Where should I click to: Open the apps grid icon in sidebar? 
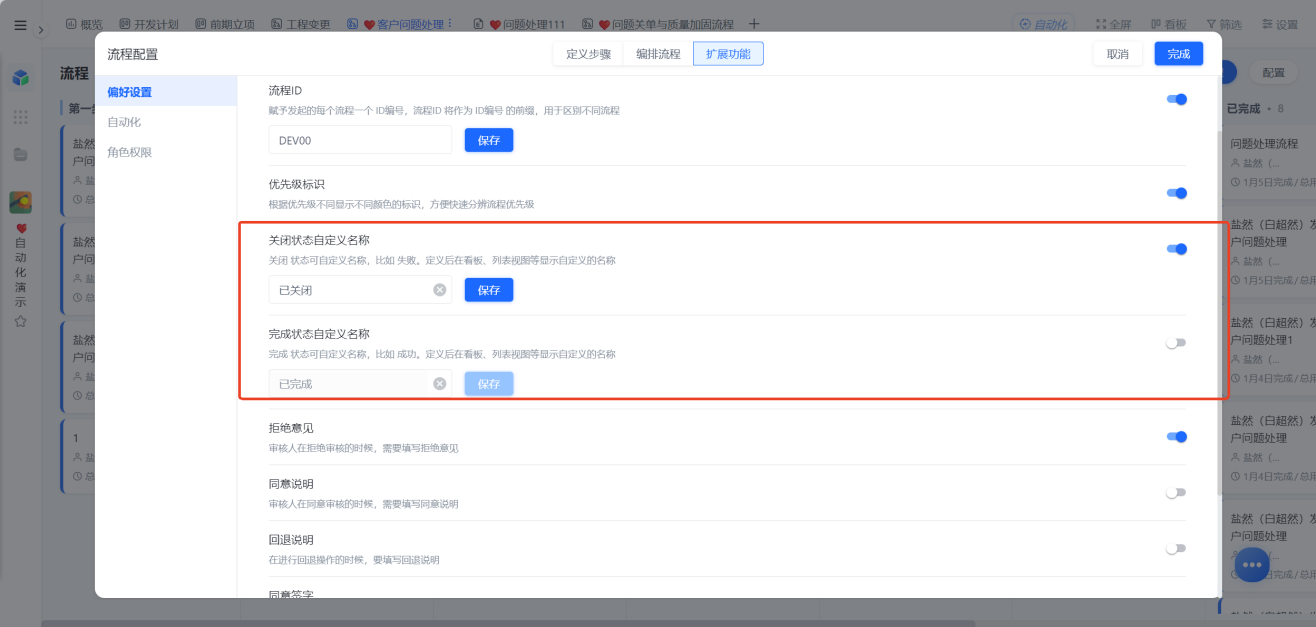point(20,117)
